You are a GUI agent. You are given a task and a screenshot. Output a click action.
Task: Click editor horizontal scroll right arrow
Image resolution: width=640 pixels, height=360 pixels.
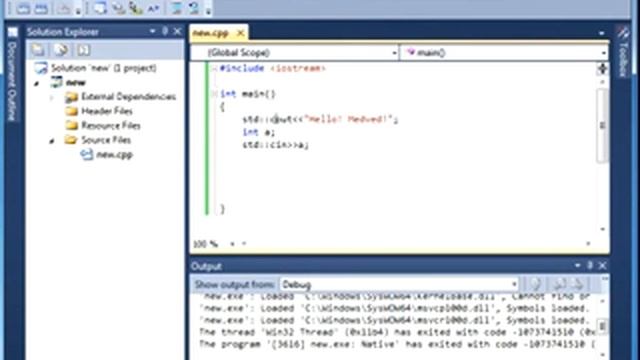pos(588,244)
